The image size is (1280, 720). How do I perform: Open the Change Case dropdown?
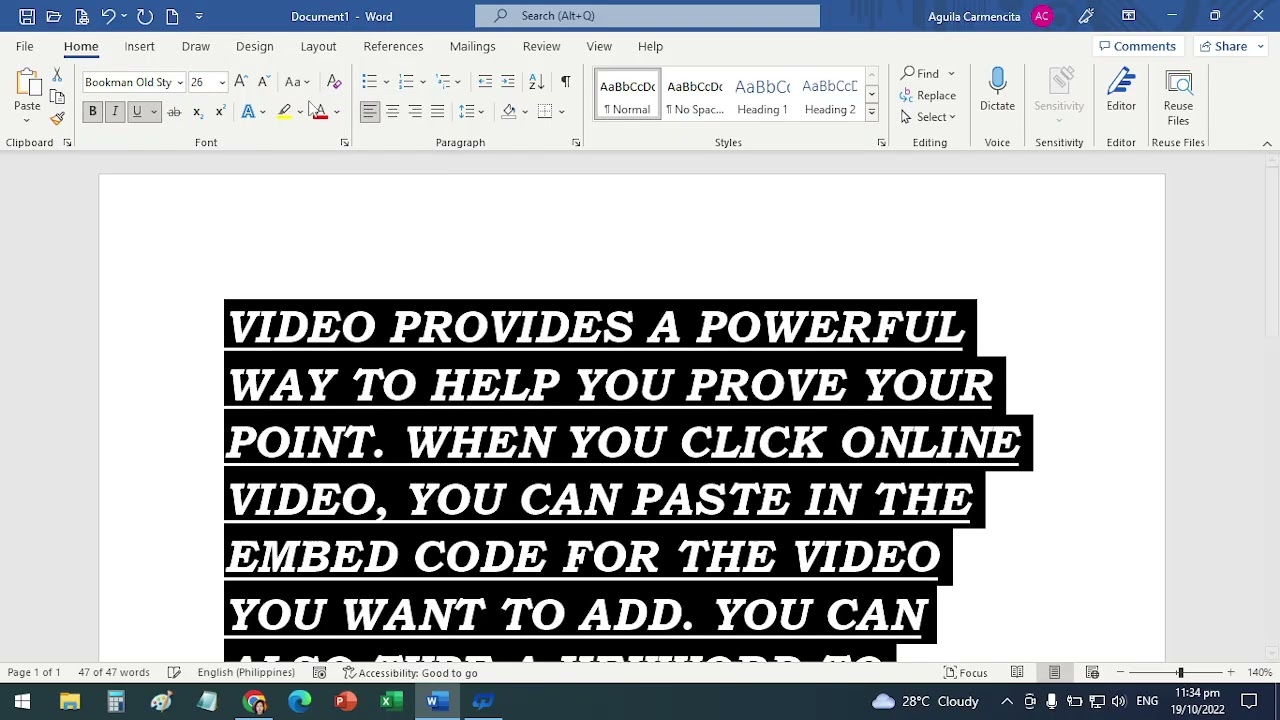click(297, 82)
